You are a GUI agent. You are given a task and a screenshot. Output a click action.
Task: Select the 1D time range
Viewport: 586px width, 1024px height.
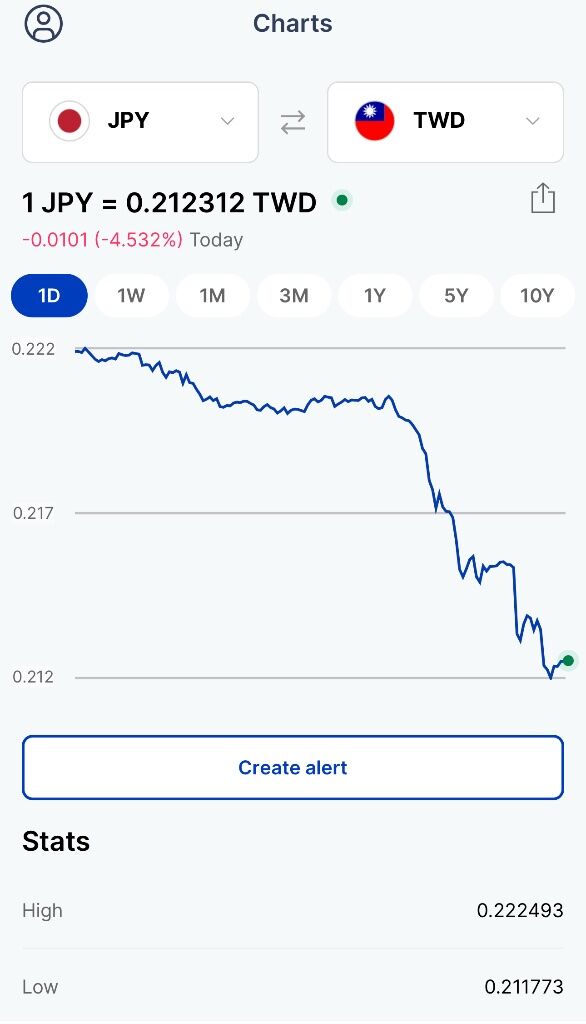pos(50,296)
